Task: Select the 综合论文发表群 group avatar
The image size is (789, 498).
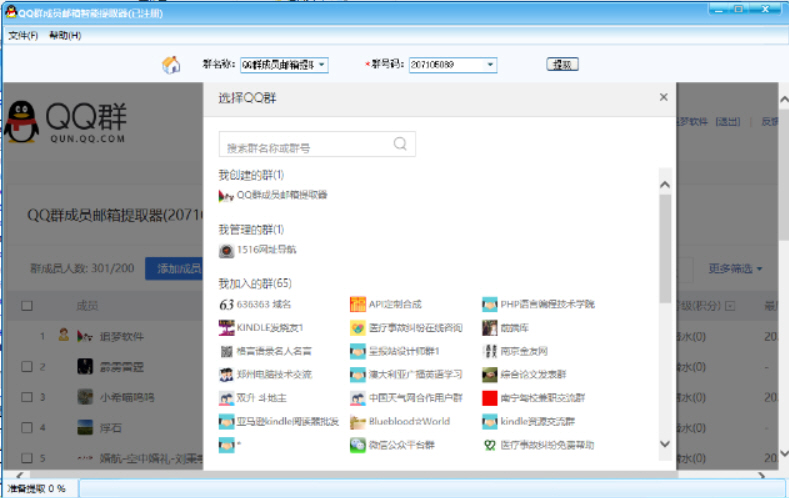Action: [490, 375]
